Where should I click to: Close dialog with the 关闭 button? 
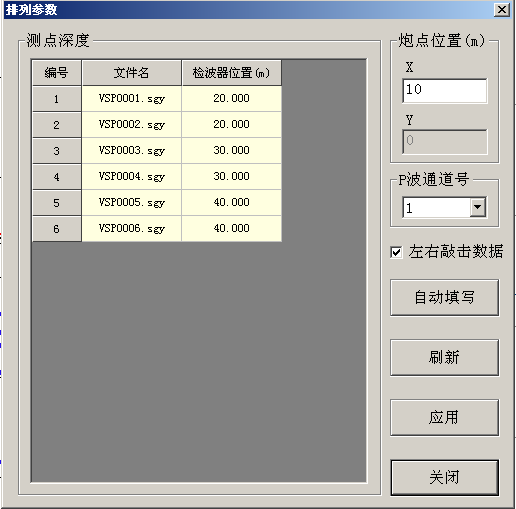click(x=444, y=478)
